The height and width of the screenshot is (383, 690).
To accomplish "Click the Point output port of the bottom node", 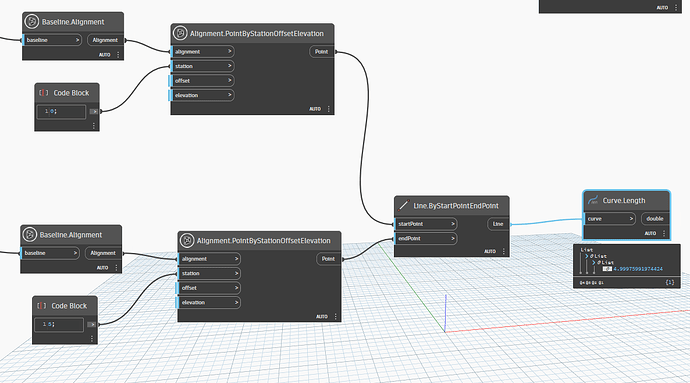I will [x=328, y=259].
